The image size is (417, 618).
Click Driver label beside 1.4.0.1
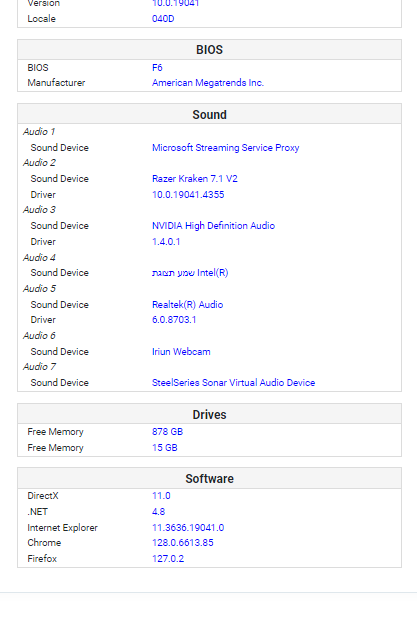click(43, 242)
